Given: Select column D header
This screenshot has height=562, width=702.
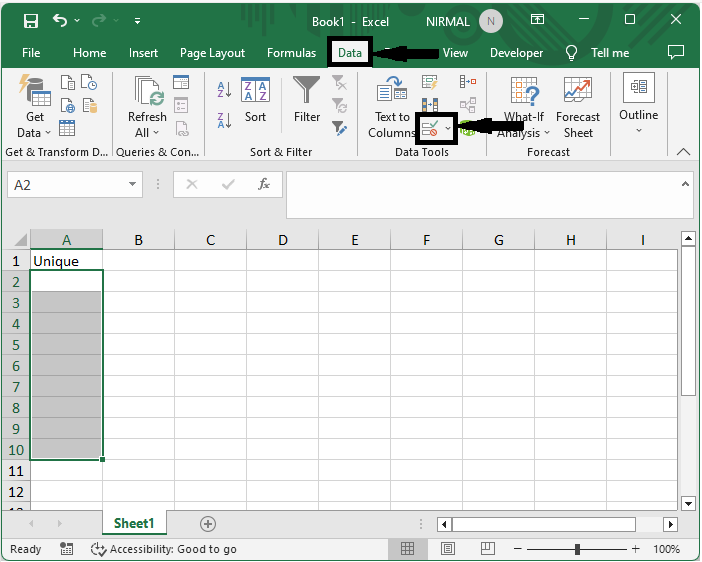Looking at the screenshot, I should [x=283, y=240].
